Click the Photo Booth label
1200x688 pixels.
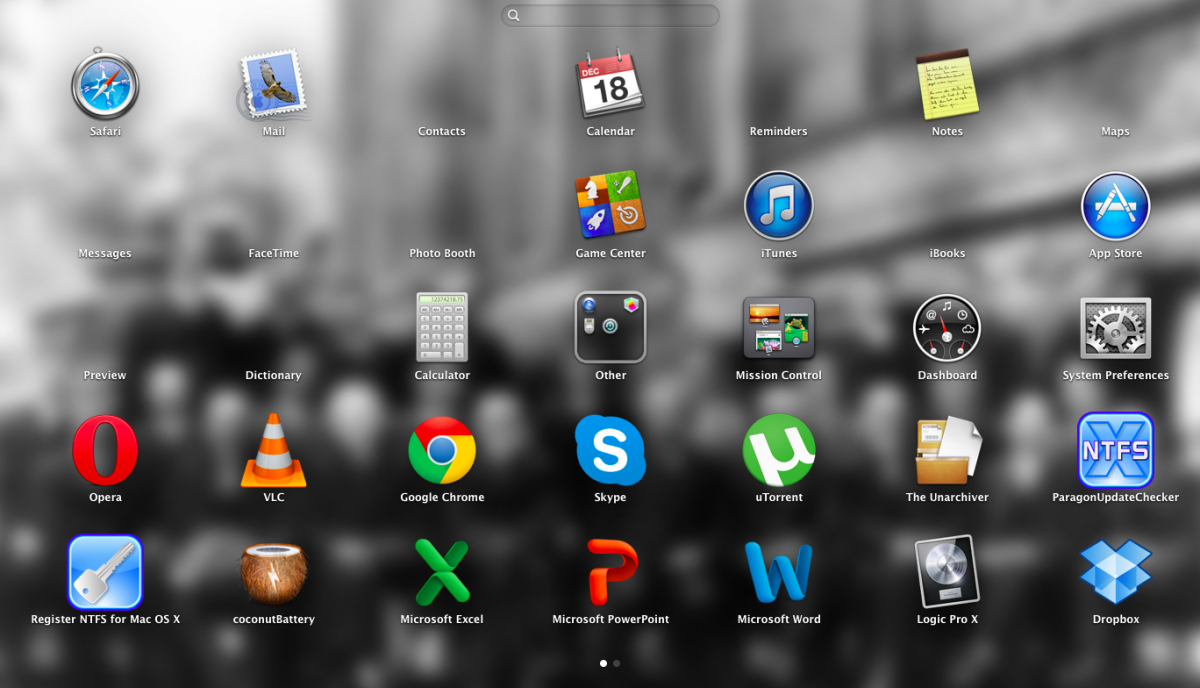click(442, 253)
